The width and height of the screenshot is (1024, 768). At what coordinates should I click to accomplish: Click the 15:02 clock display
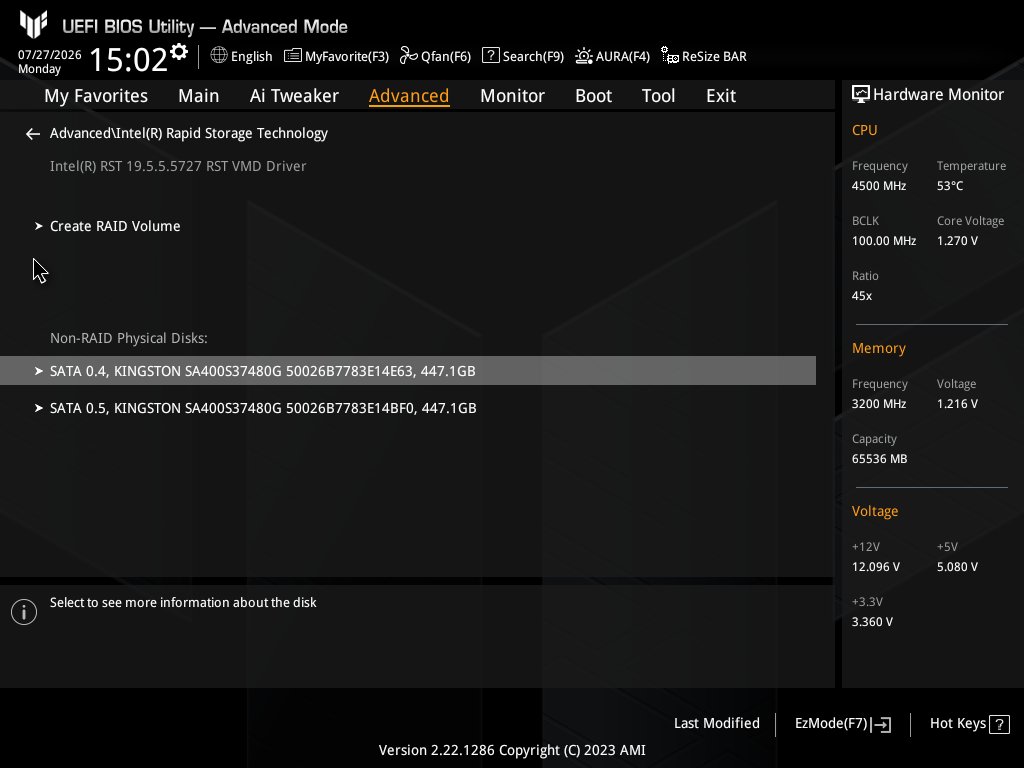[129, 59]
